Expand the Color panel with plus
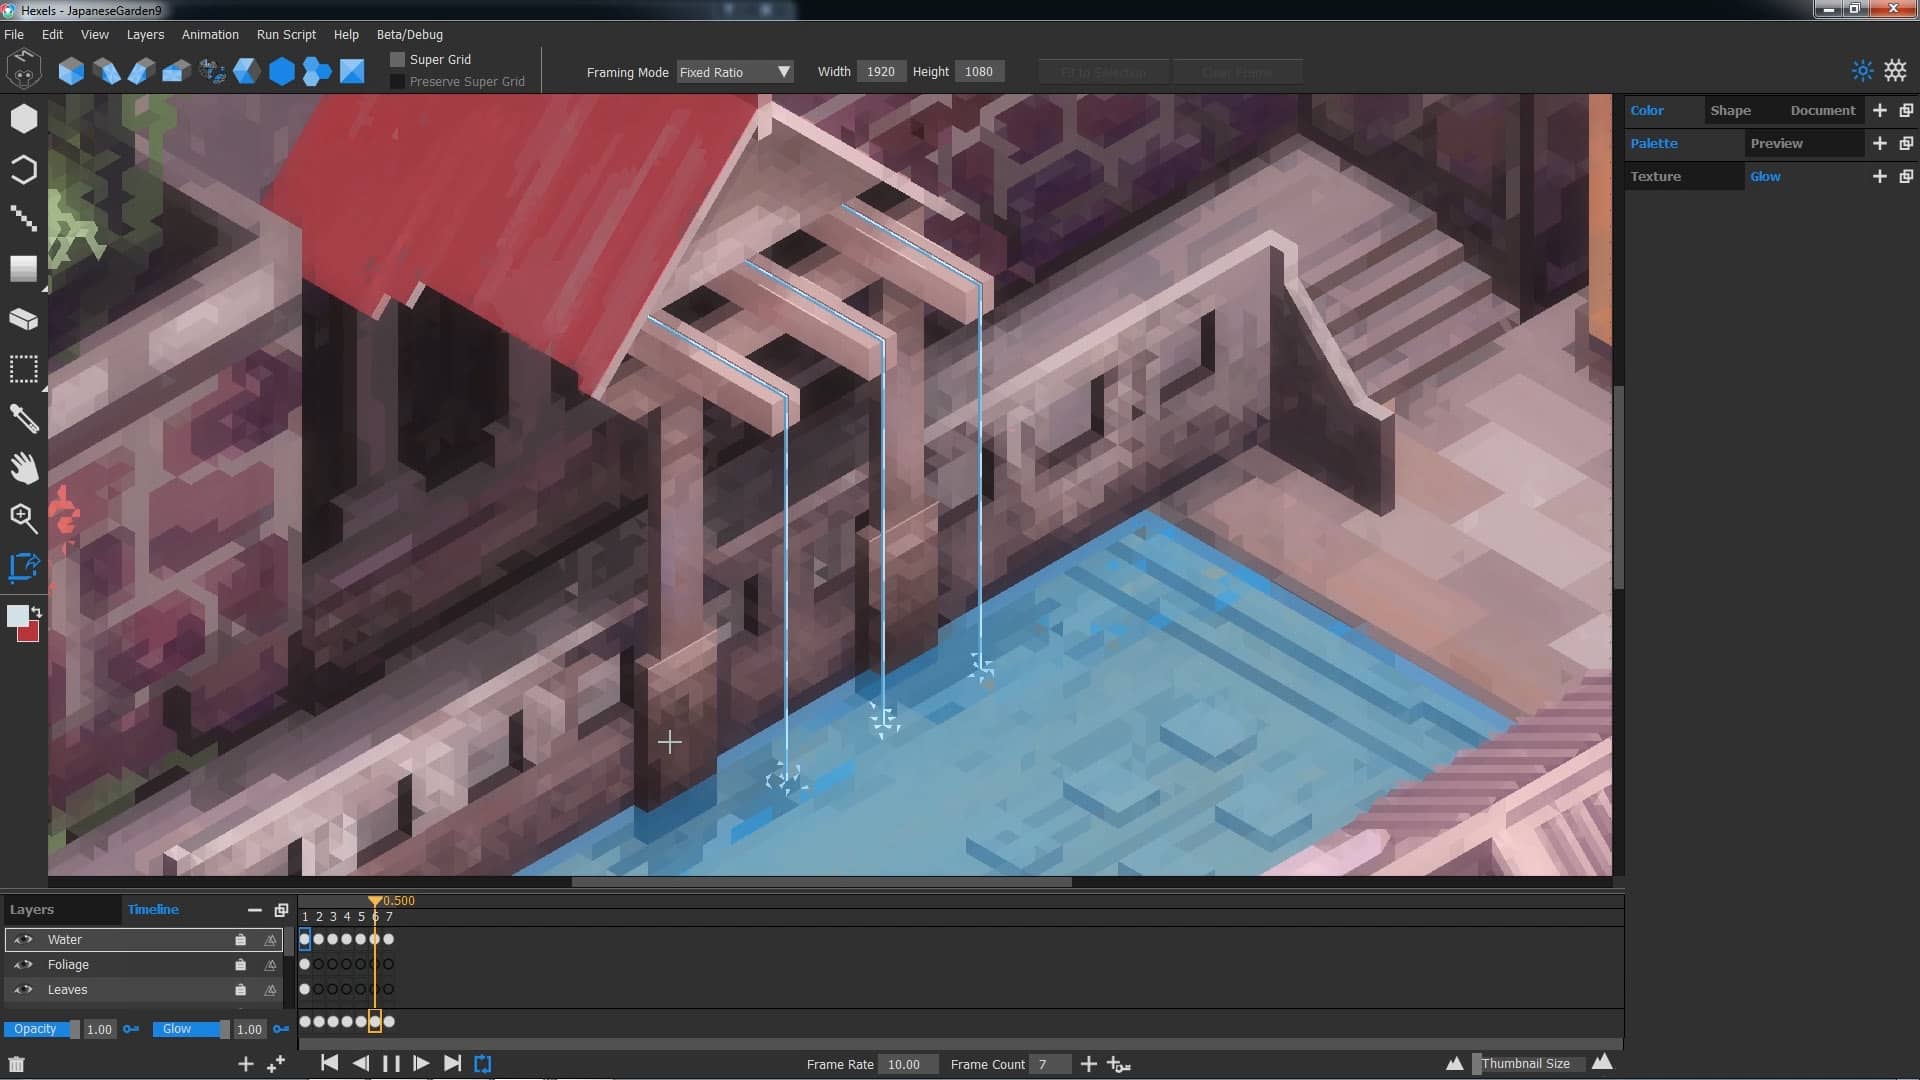The height and width of the screenshot is (1080, 1920). (x=1880, y=111)
